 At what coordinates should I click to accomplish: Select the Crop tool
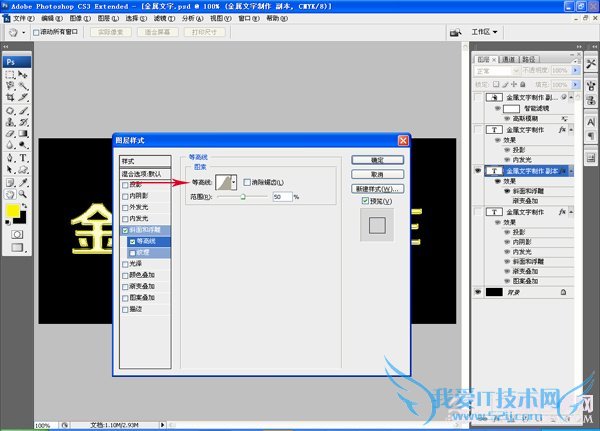tap(10, 97)
